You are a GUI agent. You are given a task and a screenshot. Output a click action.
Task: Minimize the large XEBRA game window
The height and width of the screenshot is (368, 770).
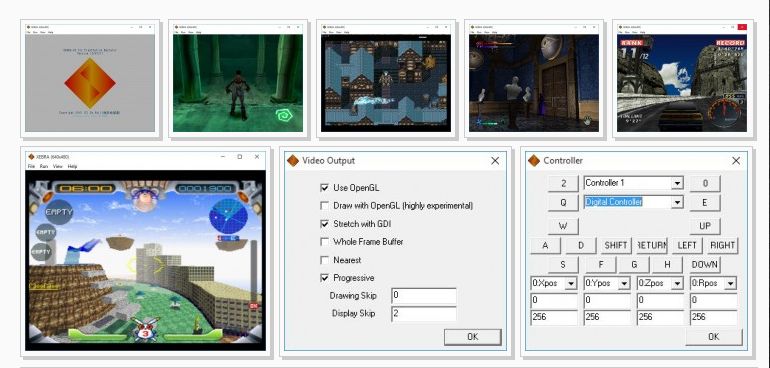(x=223, y=157)
